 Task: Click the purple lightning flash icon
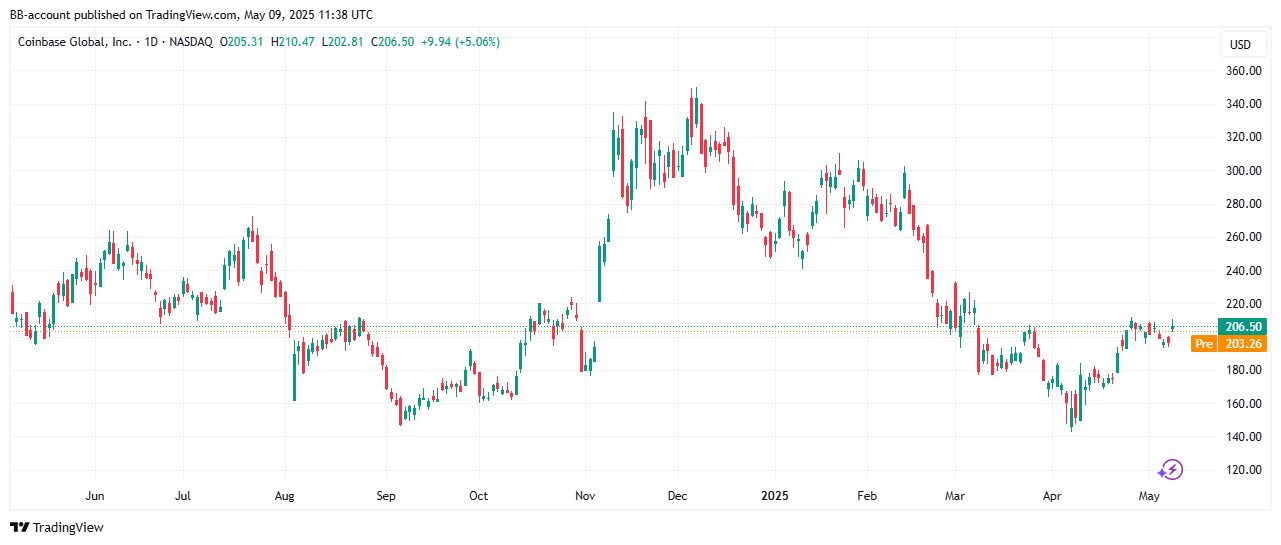click(1171, 469)
